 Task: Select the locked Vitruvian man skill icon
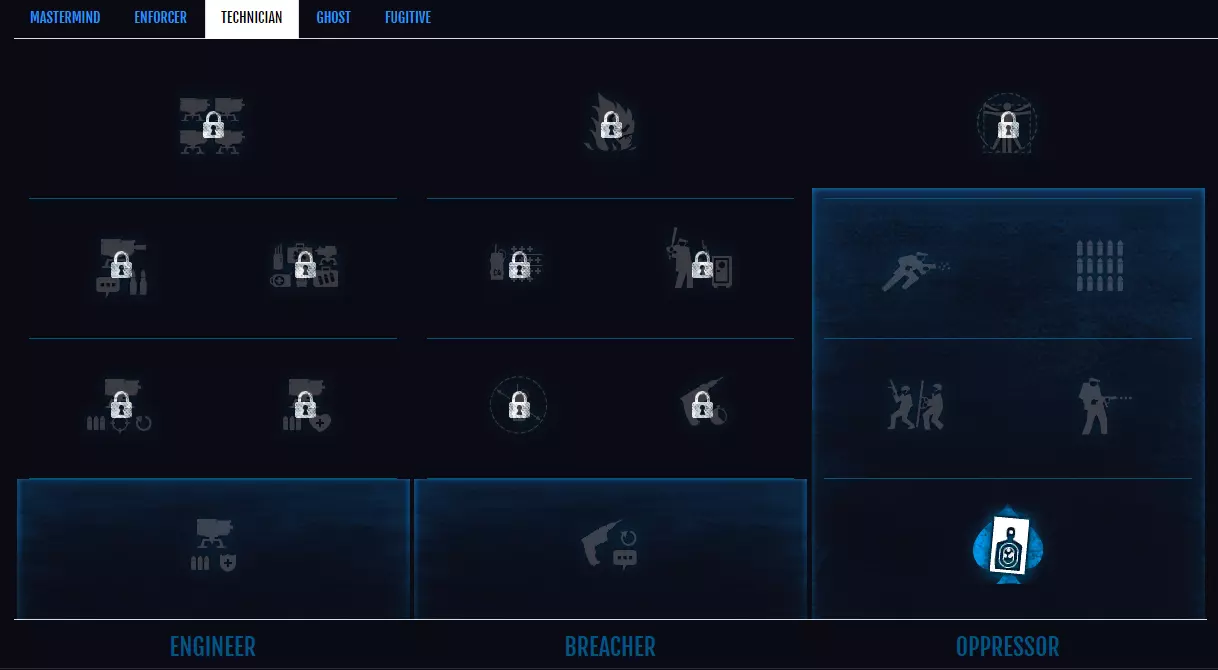(1007, 124)
